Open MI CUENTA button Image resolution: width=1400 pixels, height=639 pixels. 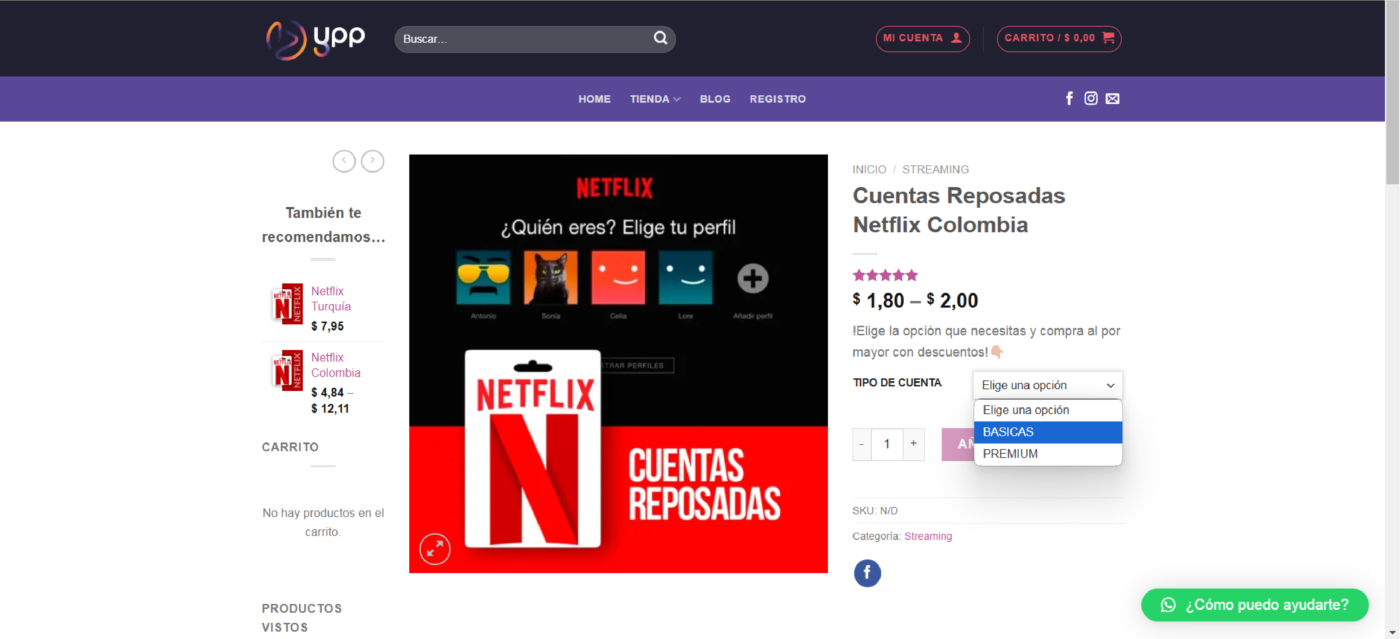click(x=922, y=39)
